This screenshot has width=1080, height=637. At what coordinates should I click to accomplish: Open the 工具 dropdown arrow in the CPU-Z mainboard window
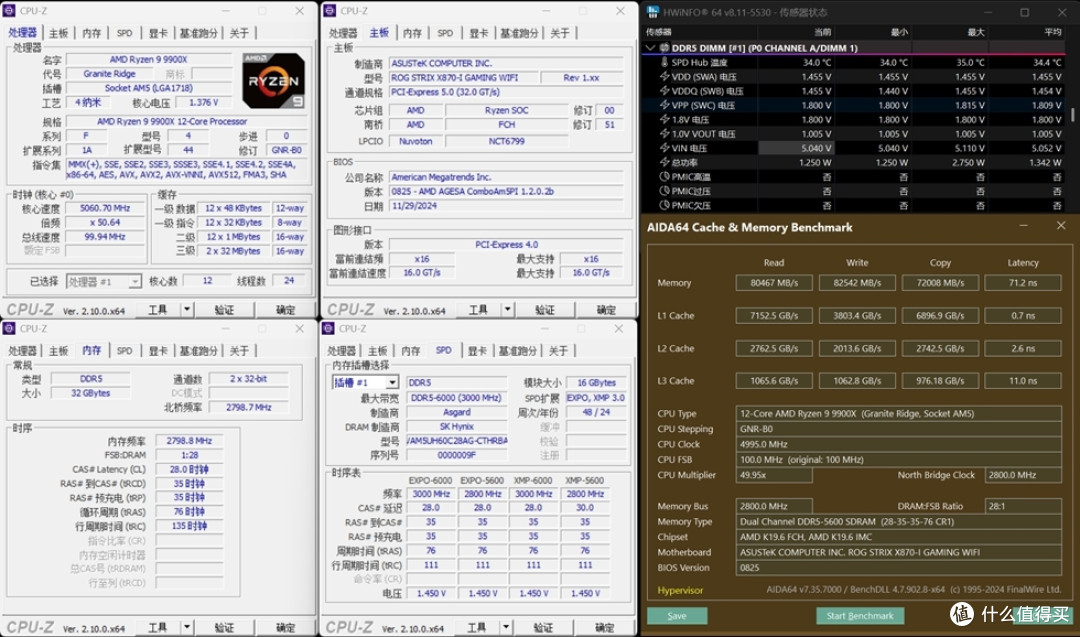coord(508,310)
